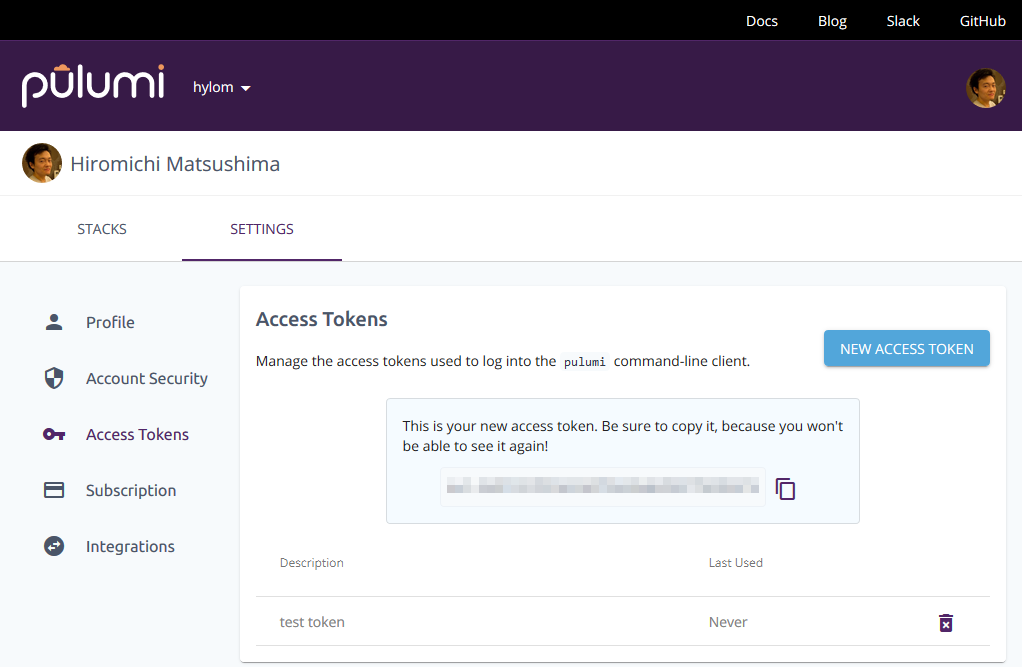
Task: Open Profile settings
Action: point(110,322)
